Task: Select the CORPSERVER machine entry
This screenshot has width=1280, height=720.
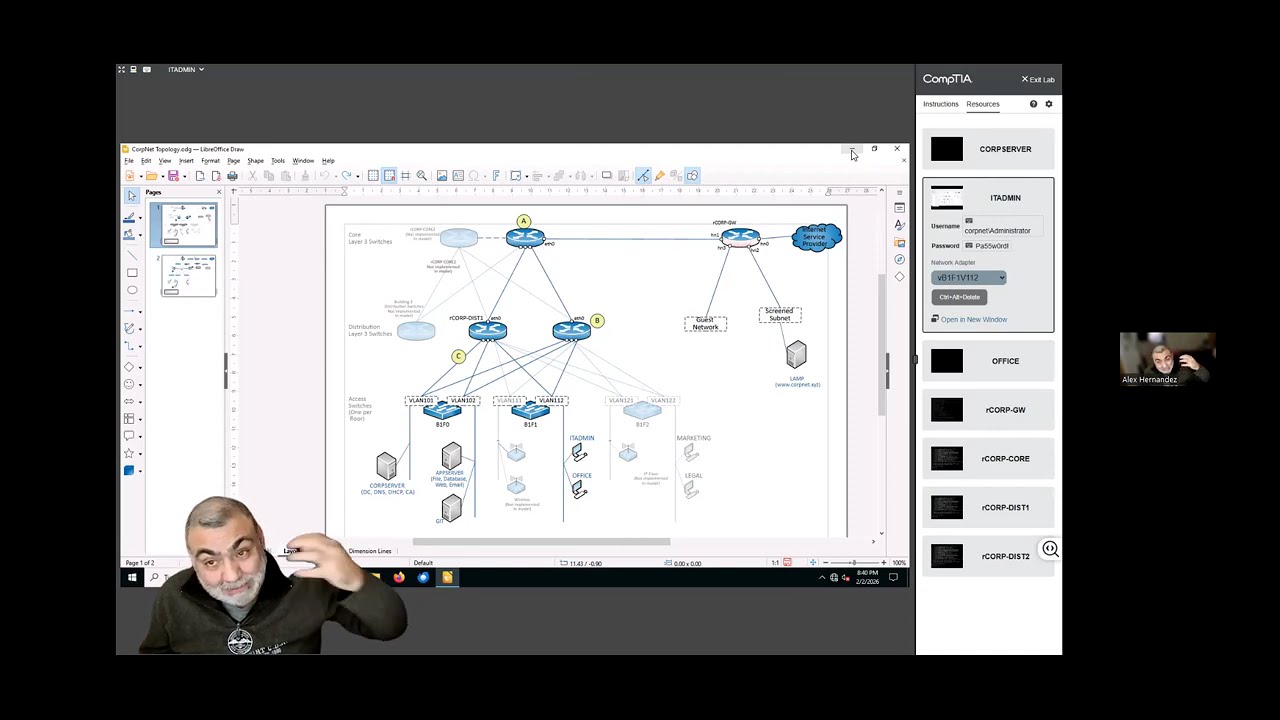Action: pos(988,149)
